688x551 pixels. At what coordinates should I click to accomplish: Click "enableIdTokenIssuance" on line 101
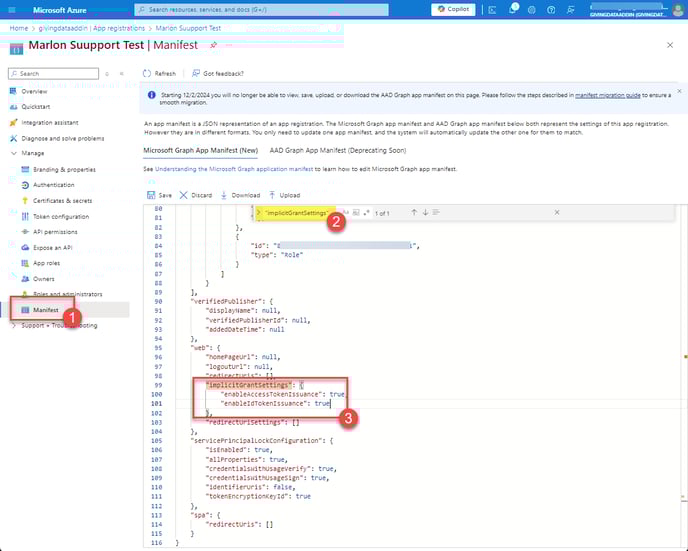point(265,404)
